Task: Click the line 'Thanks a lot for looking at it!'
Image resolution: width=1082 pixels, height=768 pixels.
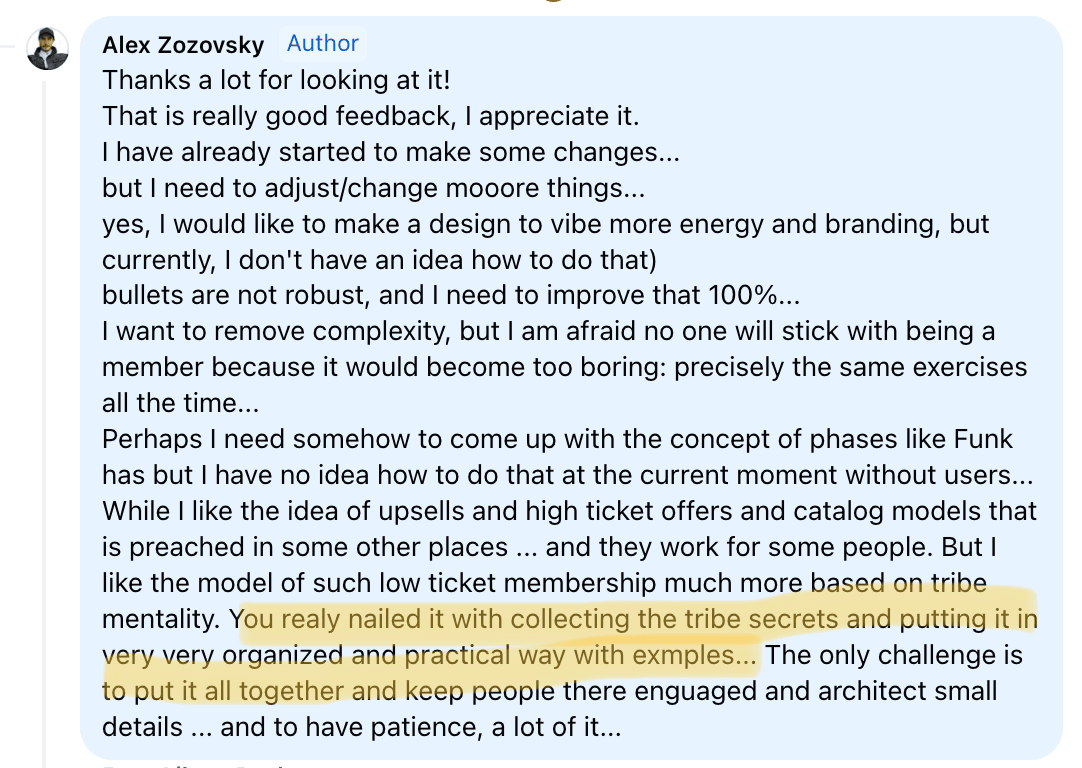Action: click(276, 80)
